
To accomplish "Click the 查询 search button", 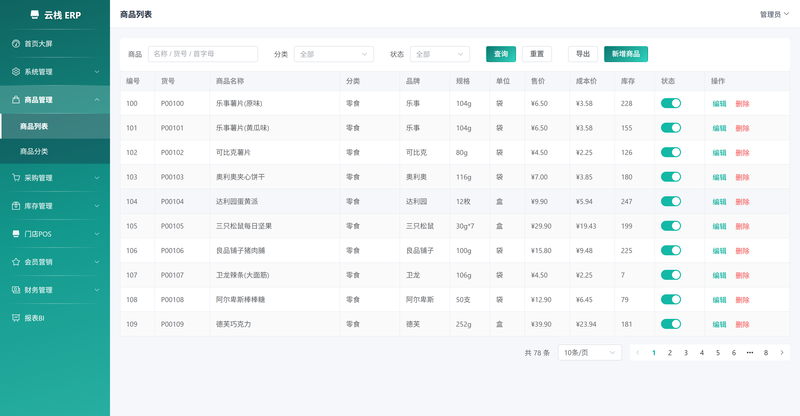I will (501, 54).
